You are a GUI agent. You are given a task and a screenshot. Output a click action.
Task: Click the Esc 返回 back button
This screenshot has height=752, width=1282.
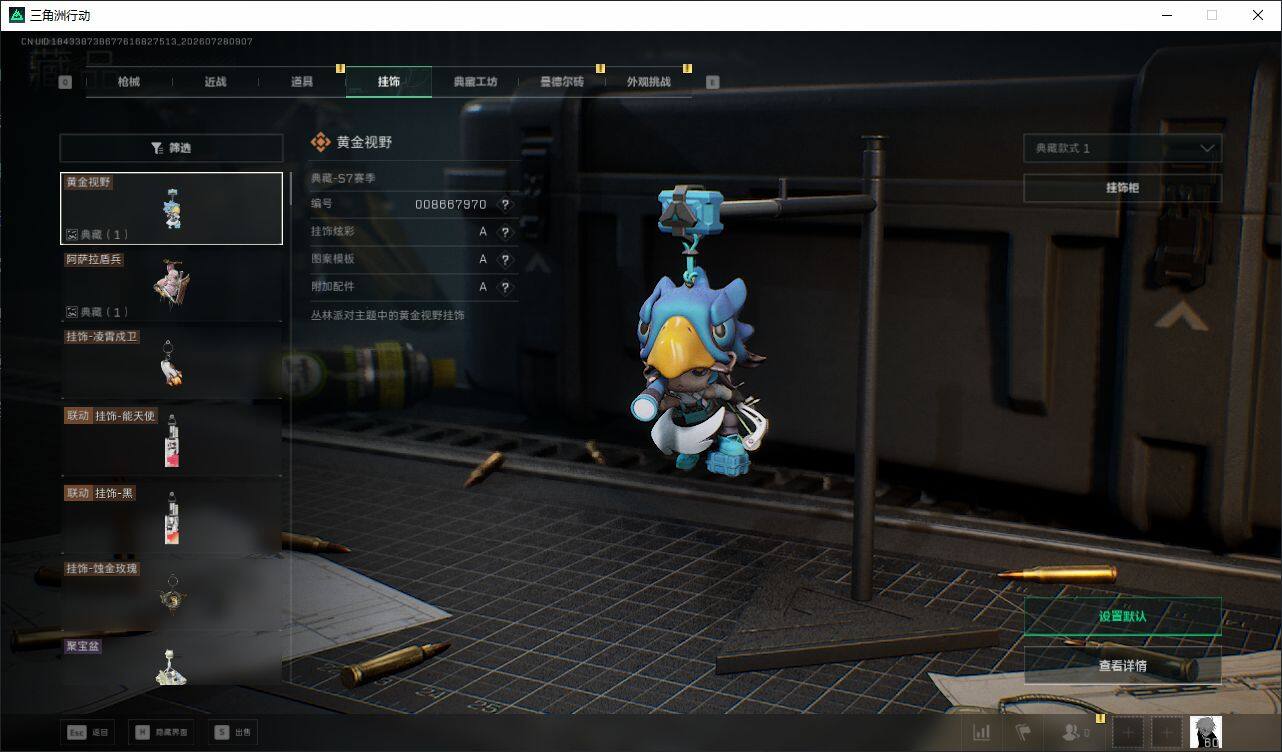(87, 732)
